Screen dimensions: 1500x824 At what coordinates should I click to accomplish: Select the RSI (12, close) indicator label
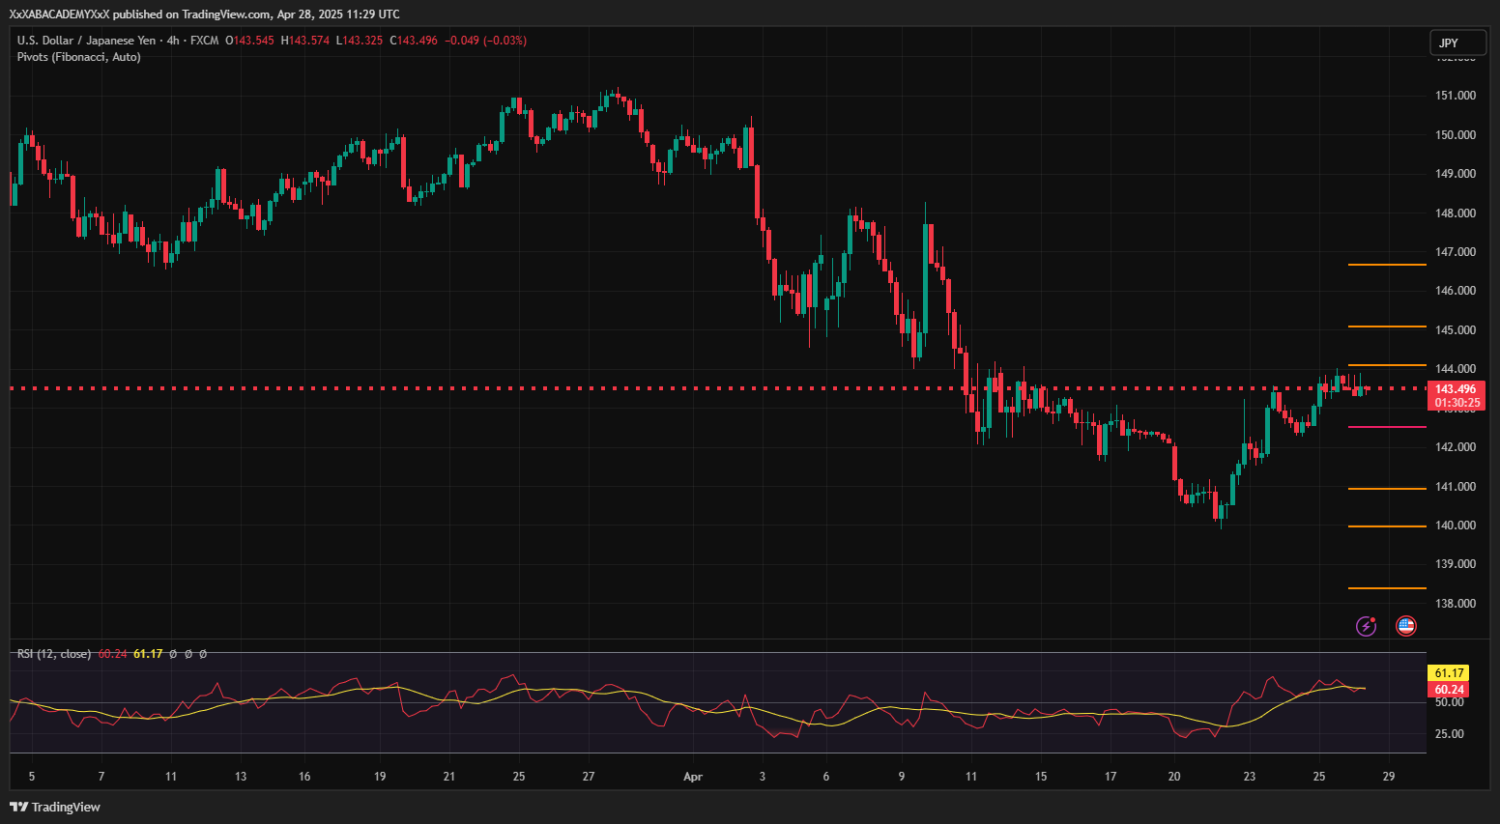tap(54, 654)
